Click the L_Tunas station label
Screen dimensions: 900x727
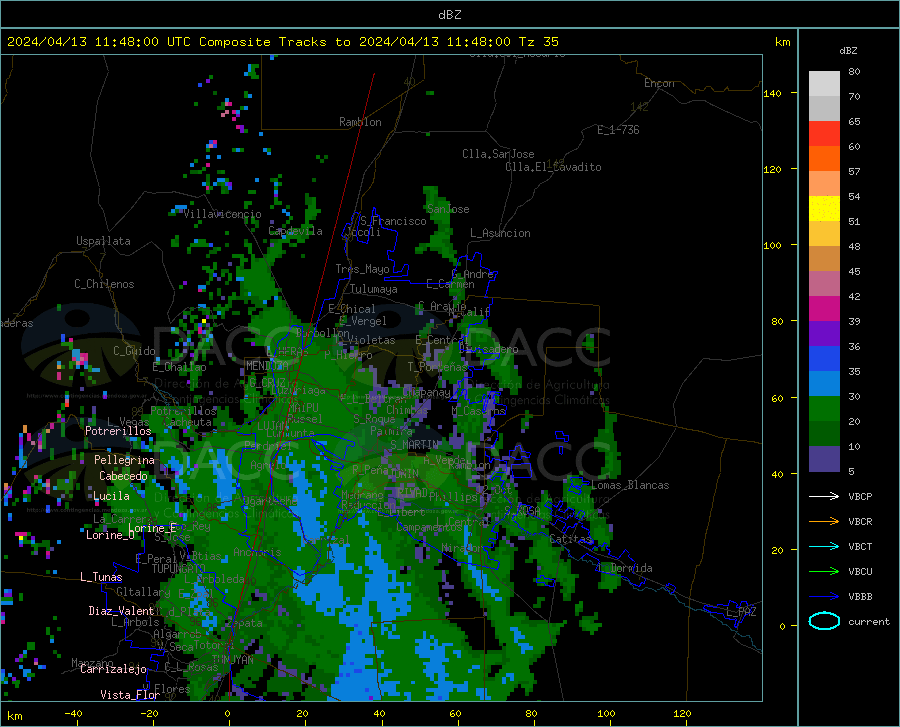click(x=101, y=577)
